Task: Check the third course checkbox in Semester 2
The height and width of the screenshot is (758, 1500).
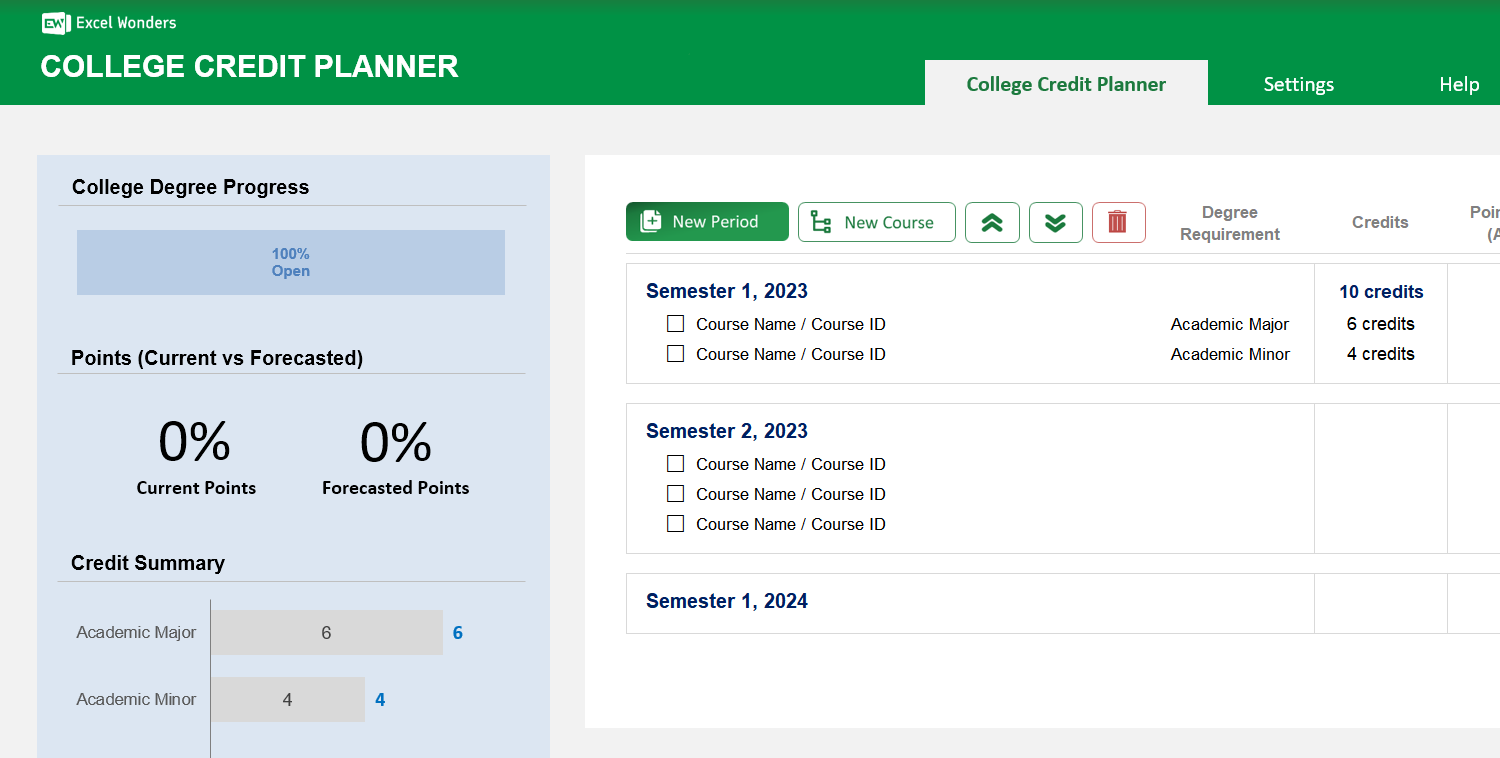Action: pyautogui.click(x=675, y=523)
